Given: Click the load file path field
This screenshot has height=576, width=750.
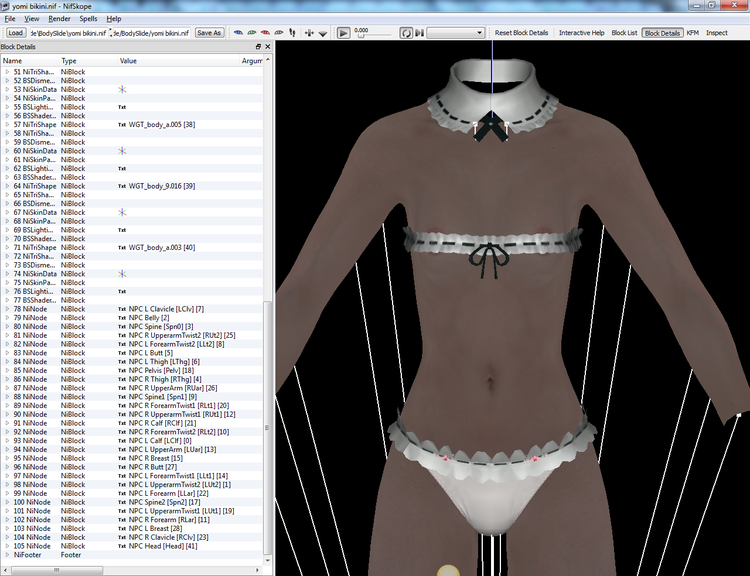Looking at the screenshot, I should click(68, 33).
